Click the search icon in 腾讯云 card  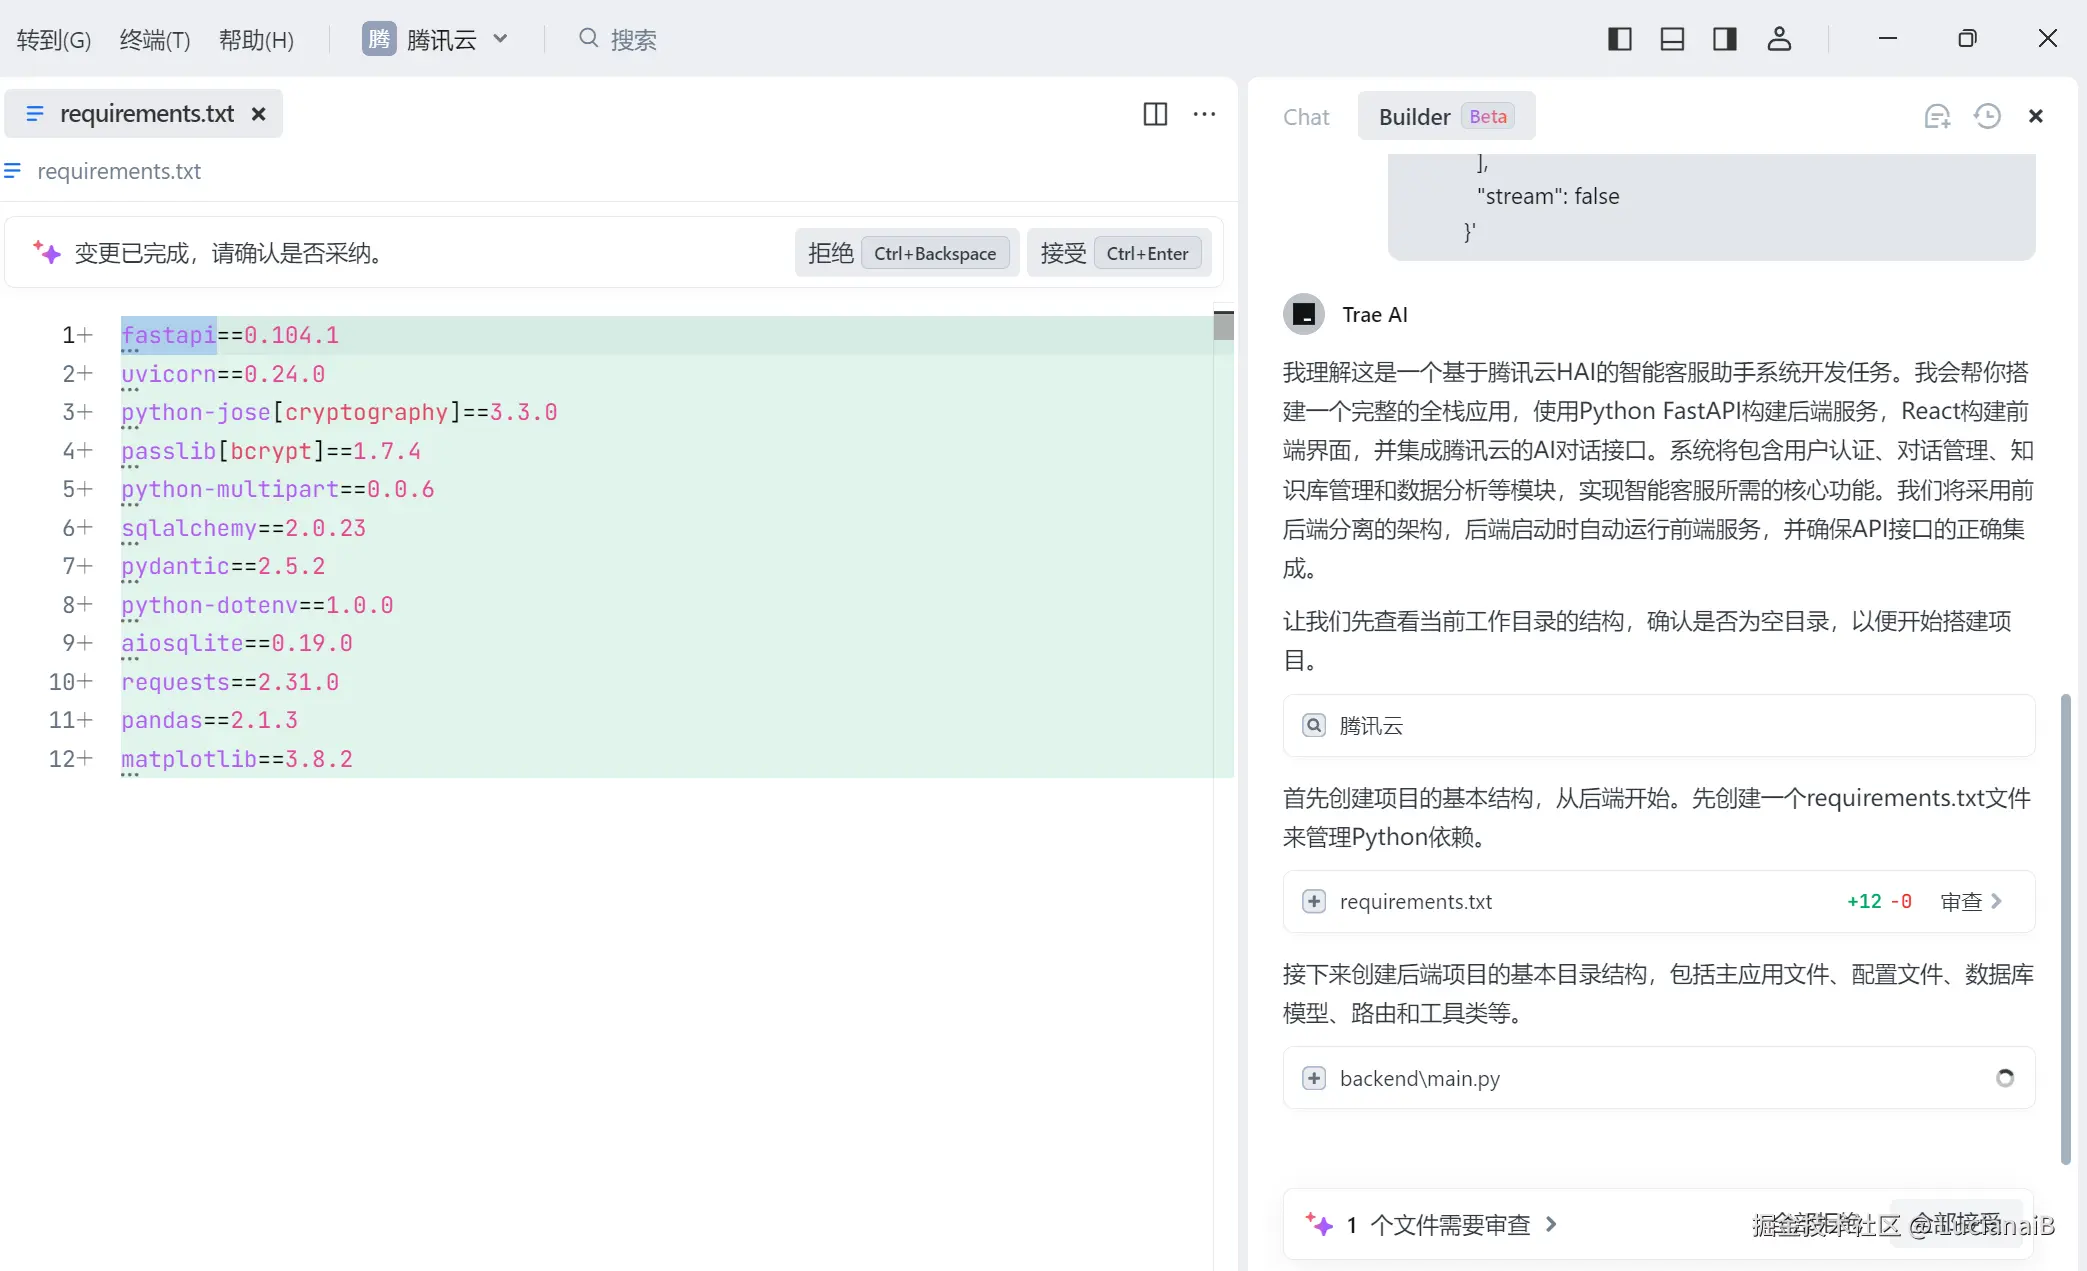click(1314, 725)
